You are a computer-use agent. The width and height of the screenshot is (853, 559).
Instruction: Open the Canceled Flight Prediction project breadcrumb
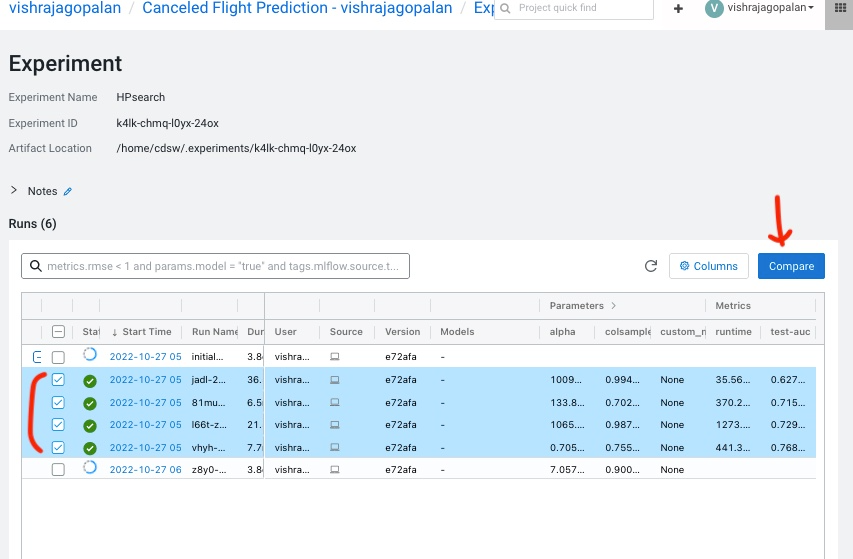coord(297,8)
